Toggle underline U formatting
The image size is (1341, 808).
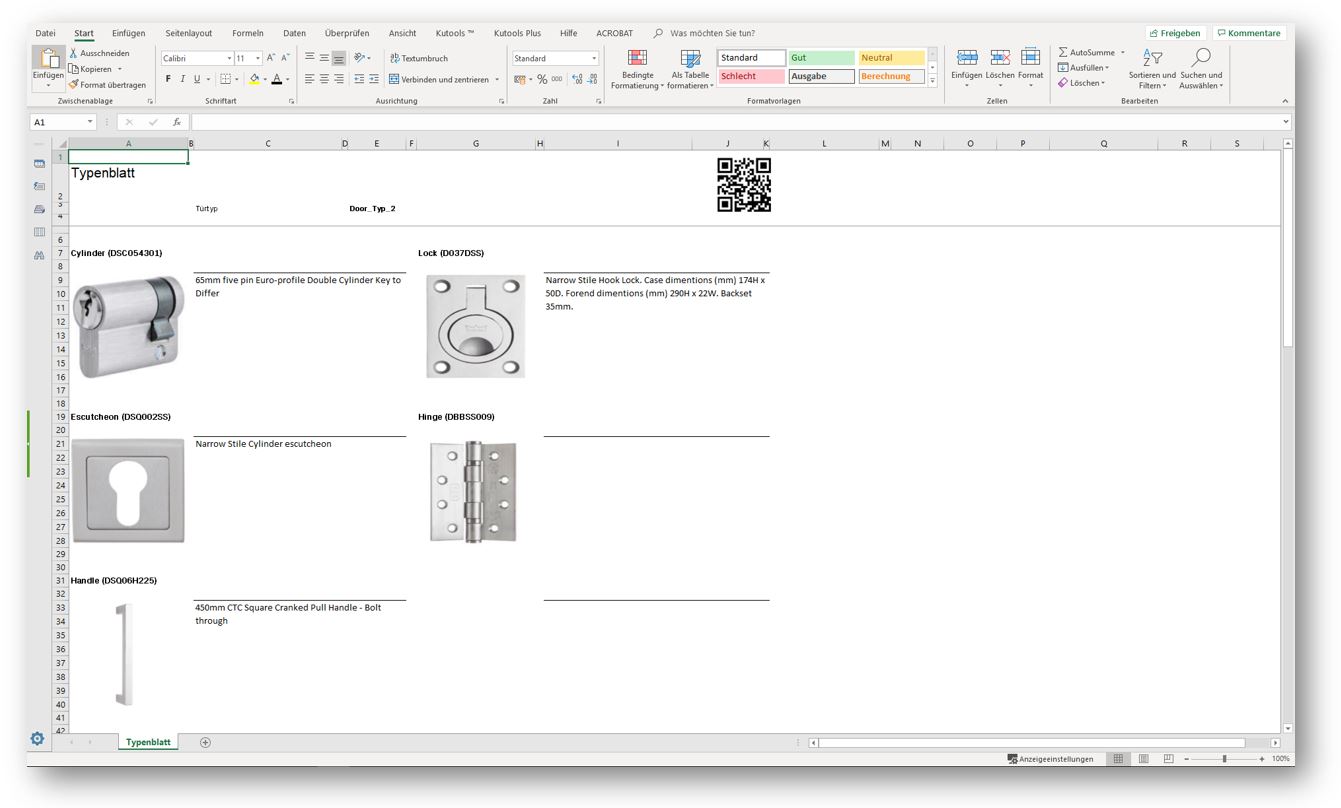196,79
